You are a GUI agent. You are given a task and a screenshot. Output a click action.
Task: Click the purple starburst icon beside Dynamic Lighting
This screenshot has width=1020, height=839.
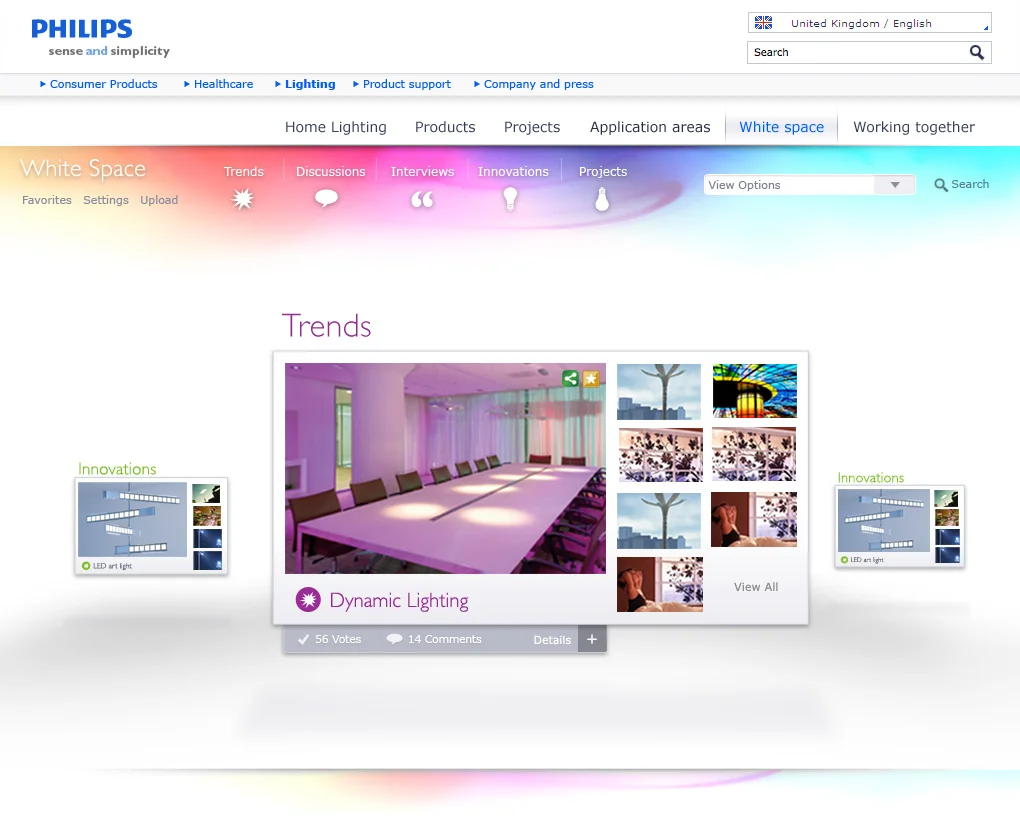[308, 600]
